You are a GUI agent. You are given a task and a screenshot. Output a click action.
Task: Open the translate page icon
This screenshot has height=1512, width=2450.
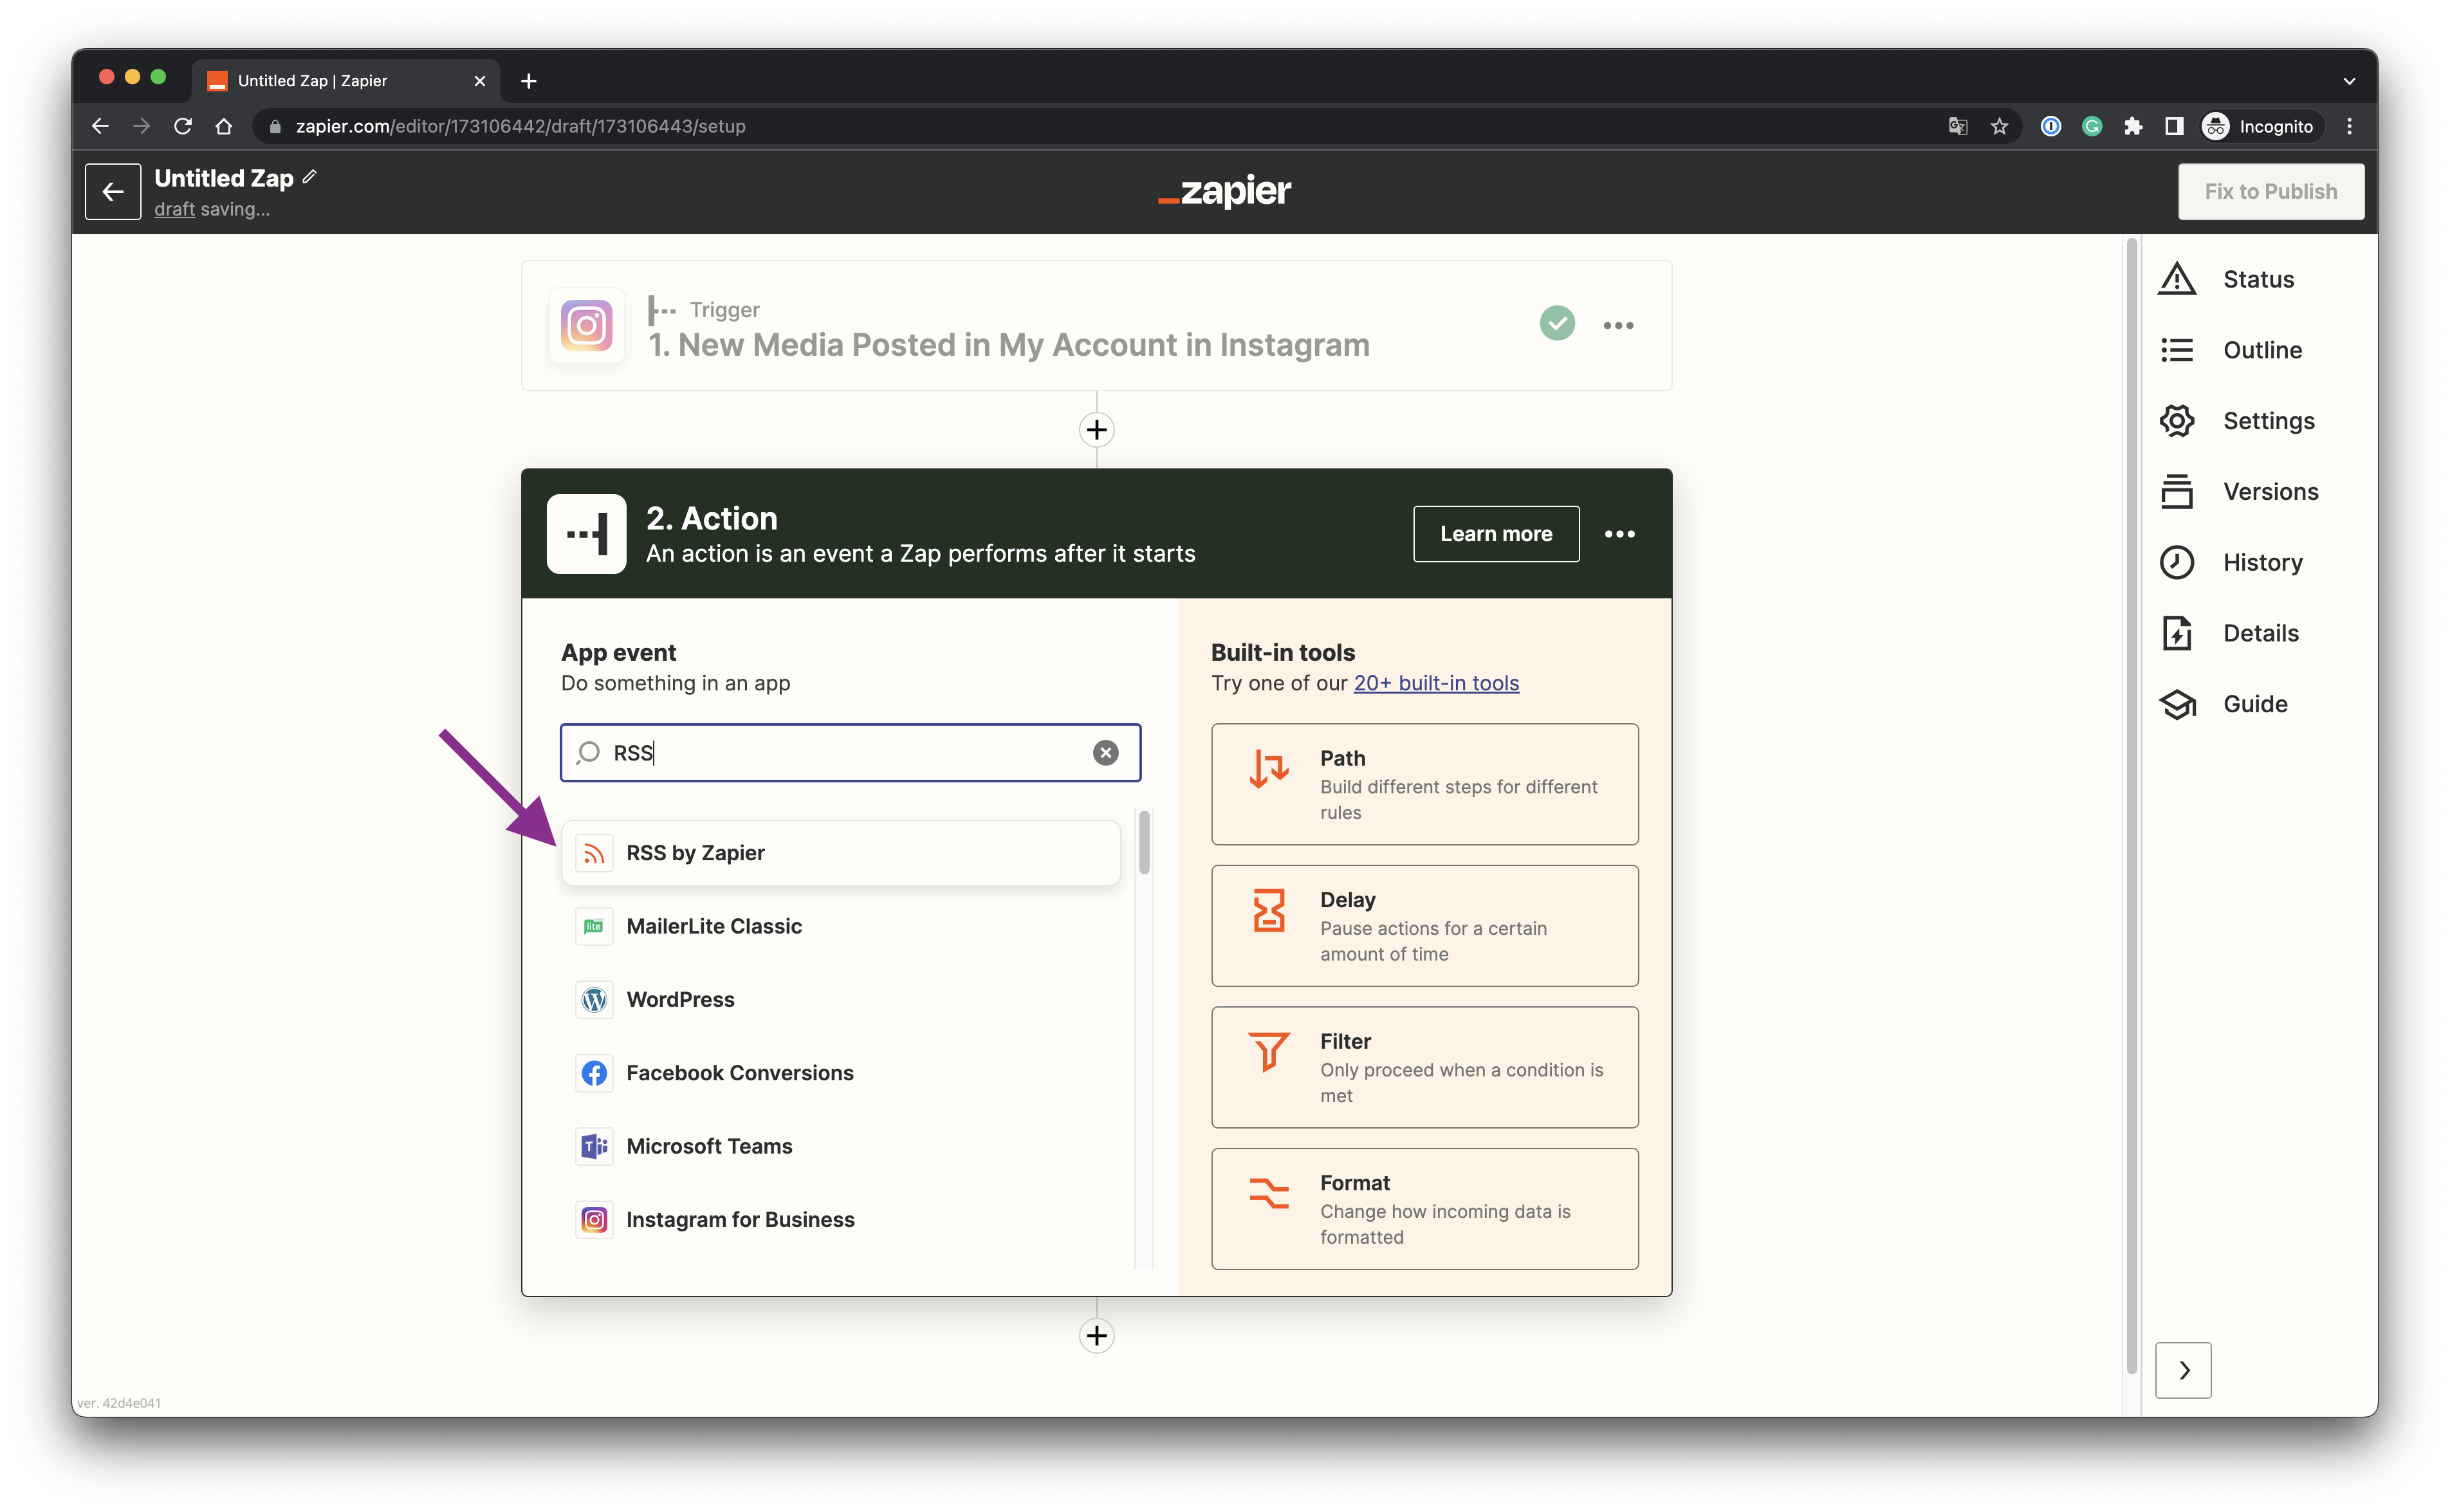coord(1957,126)
